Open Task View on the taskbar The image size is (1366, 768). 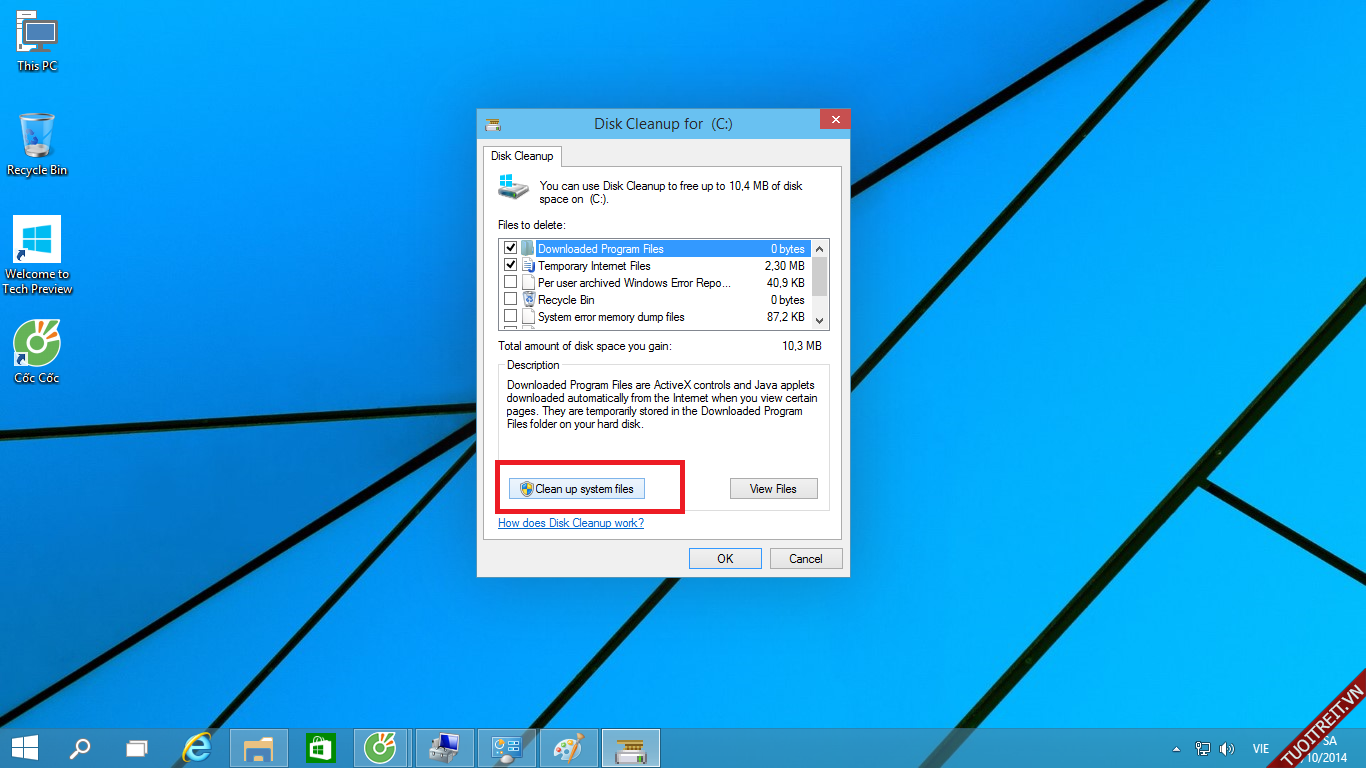[x=137, y=748]
